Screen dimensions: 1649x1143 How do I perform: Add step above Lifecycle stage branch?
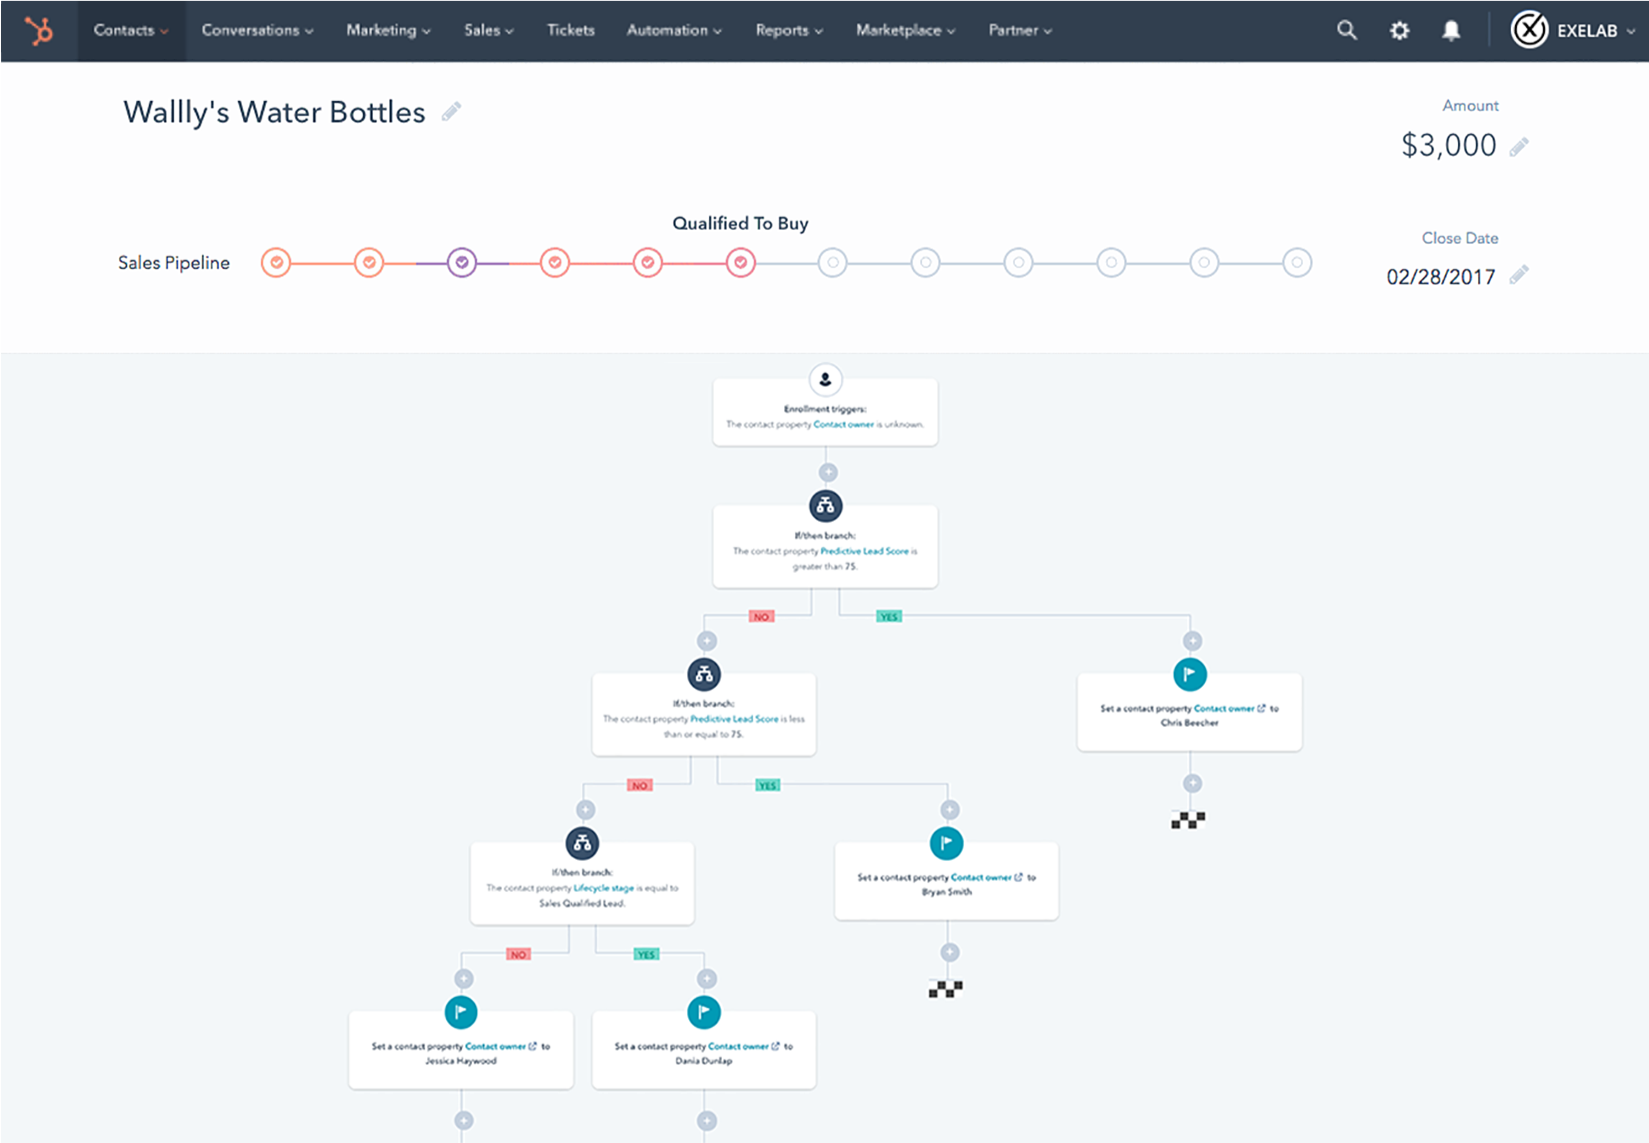(x=586, y=810)
